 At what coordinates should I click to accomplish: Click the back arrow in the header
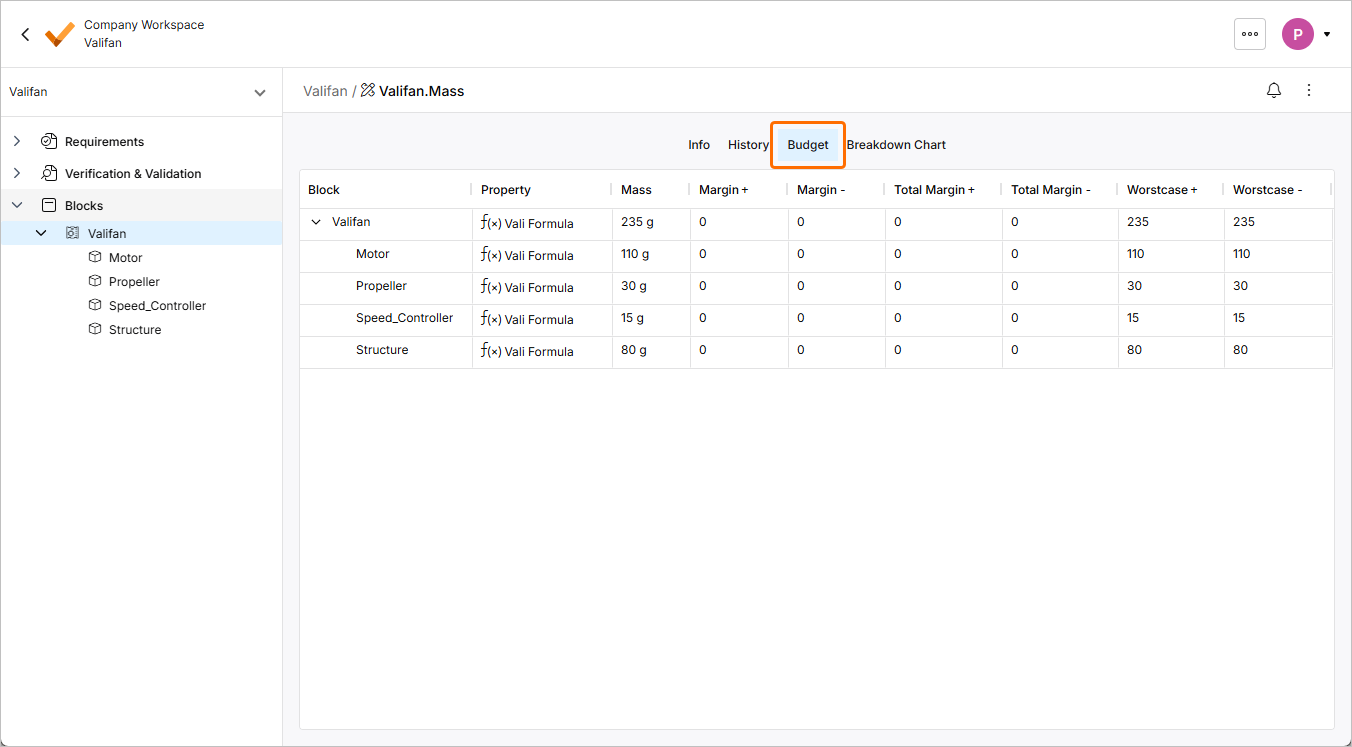[26, 34]
